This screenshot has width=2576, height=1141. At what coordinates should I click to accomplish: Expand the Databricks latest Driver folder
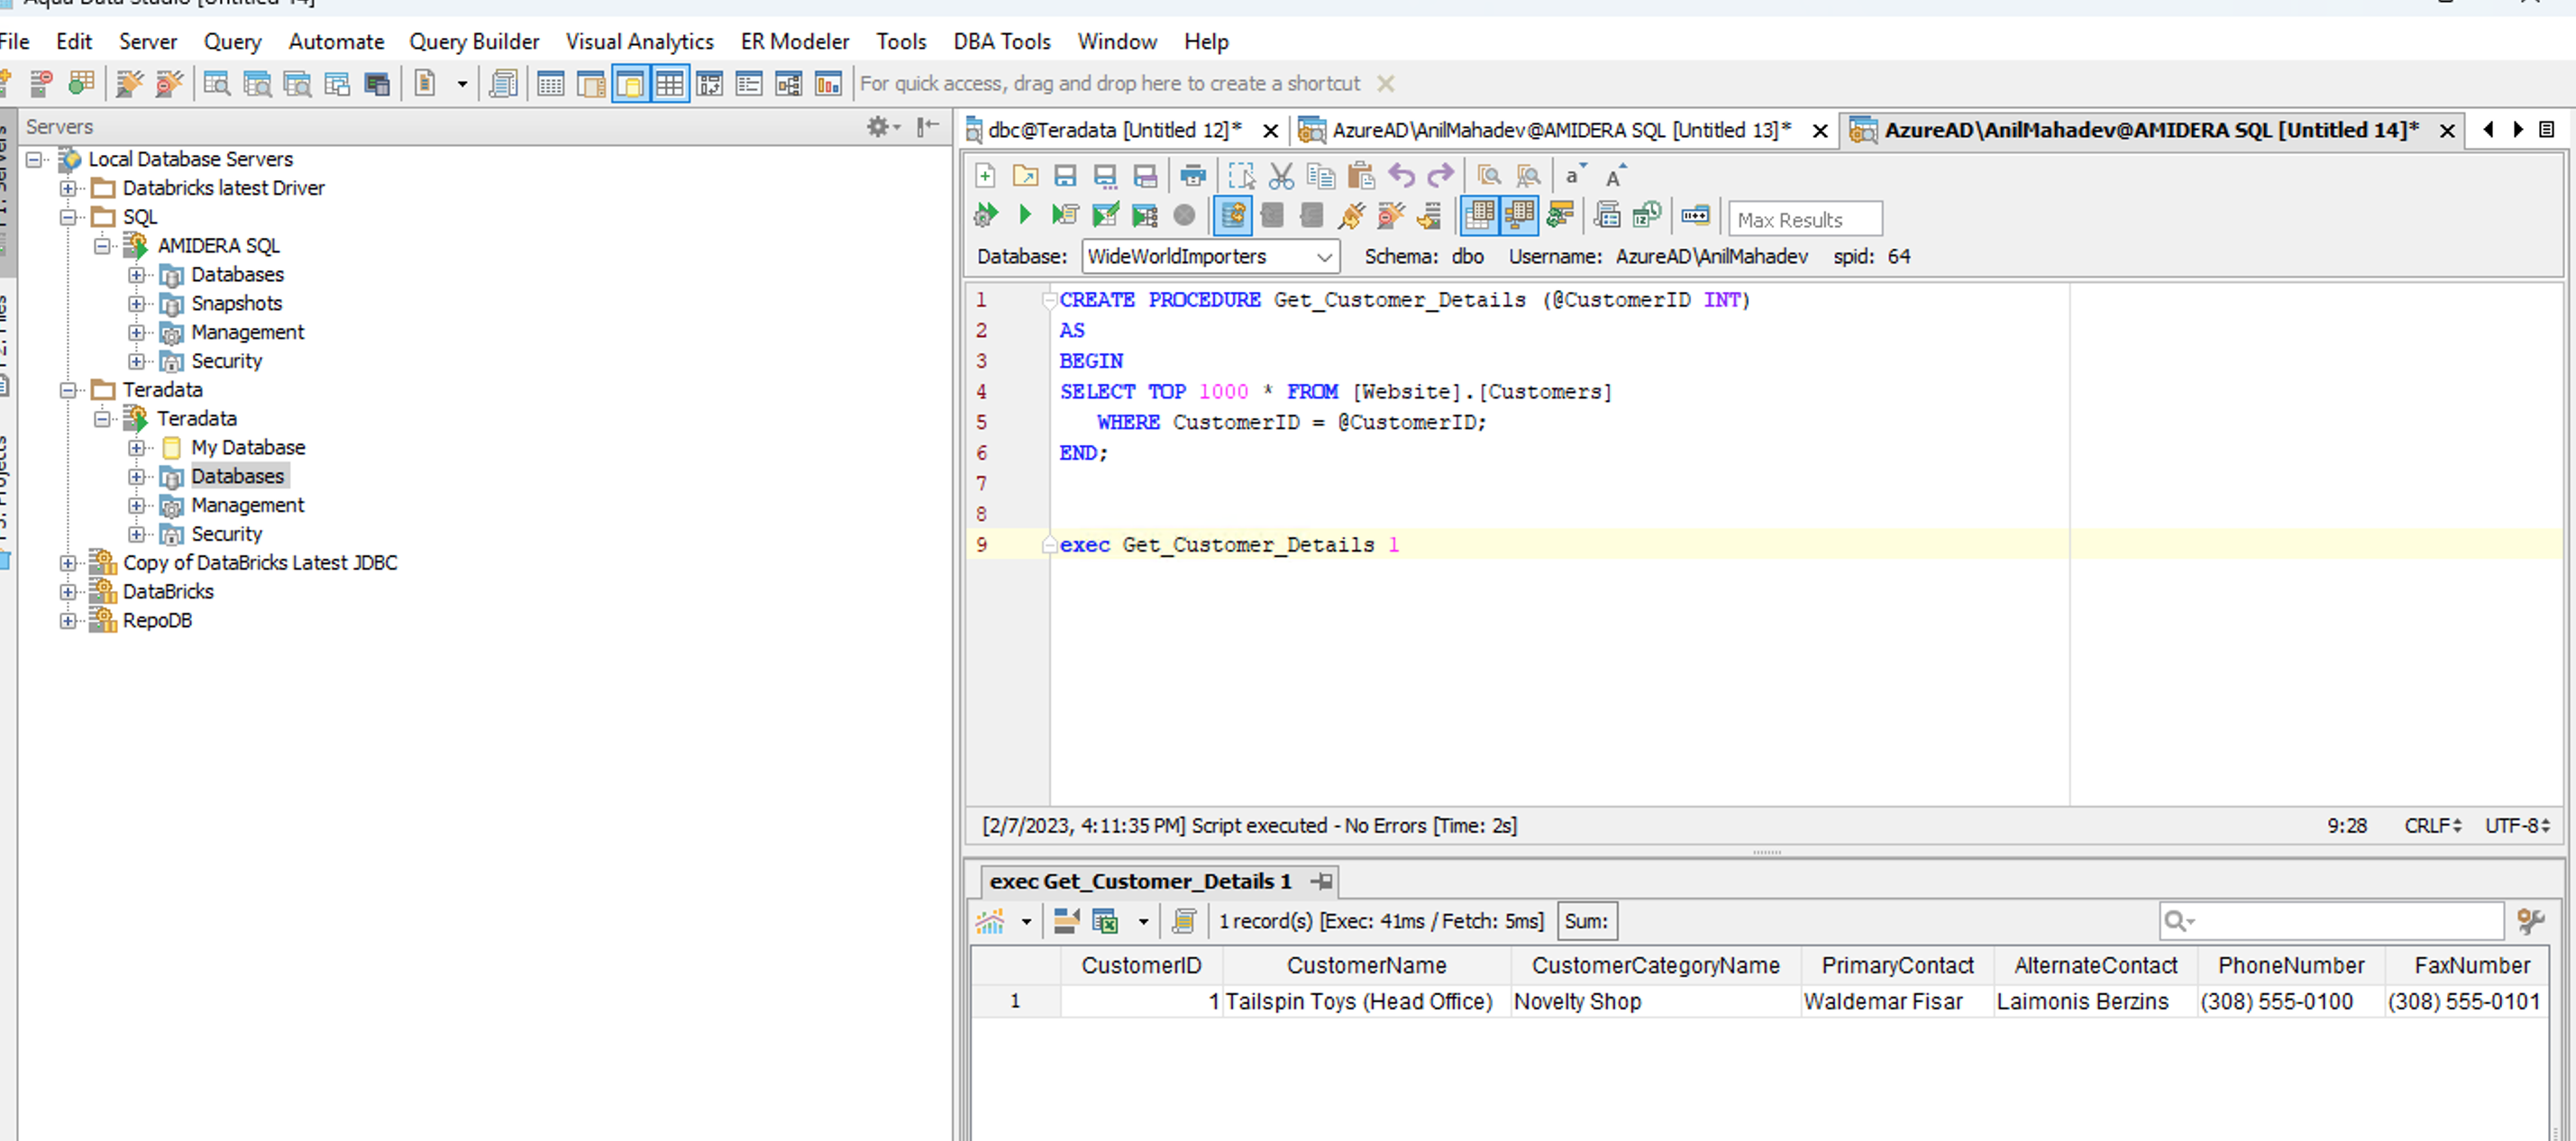click(x=68, y=188)
